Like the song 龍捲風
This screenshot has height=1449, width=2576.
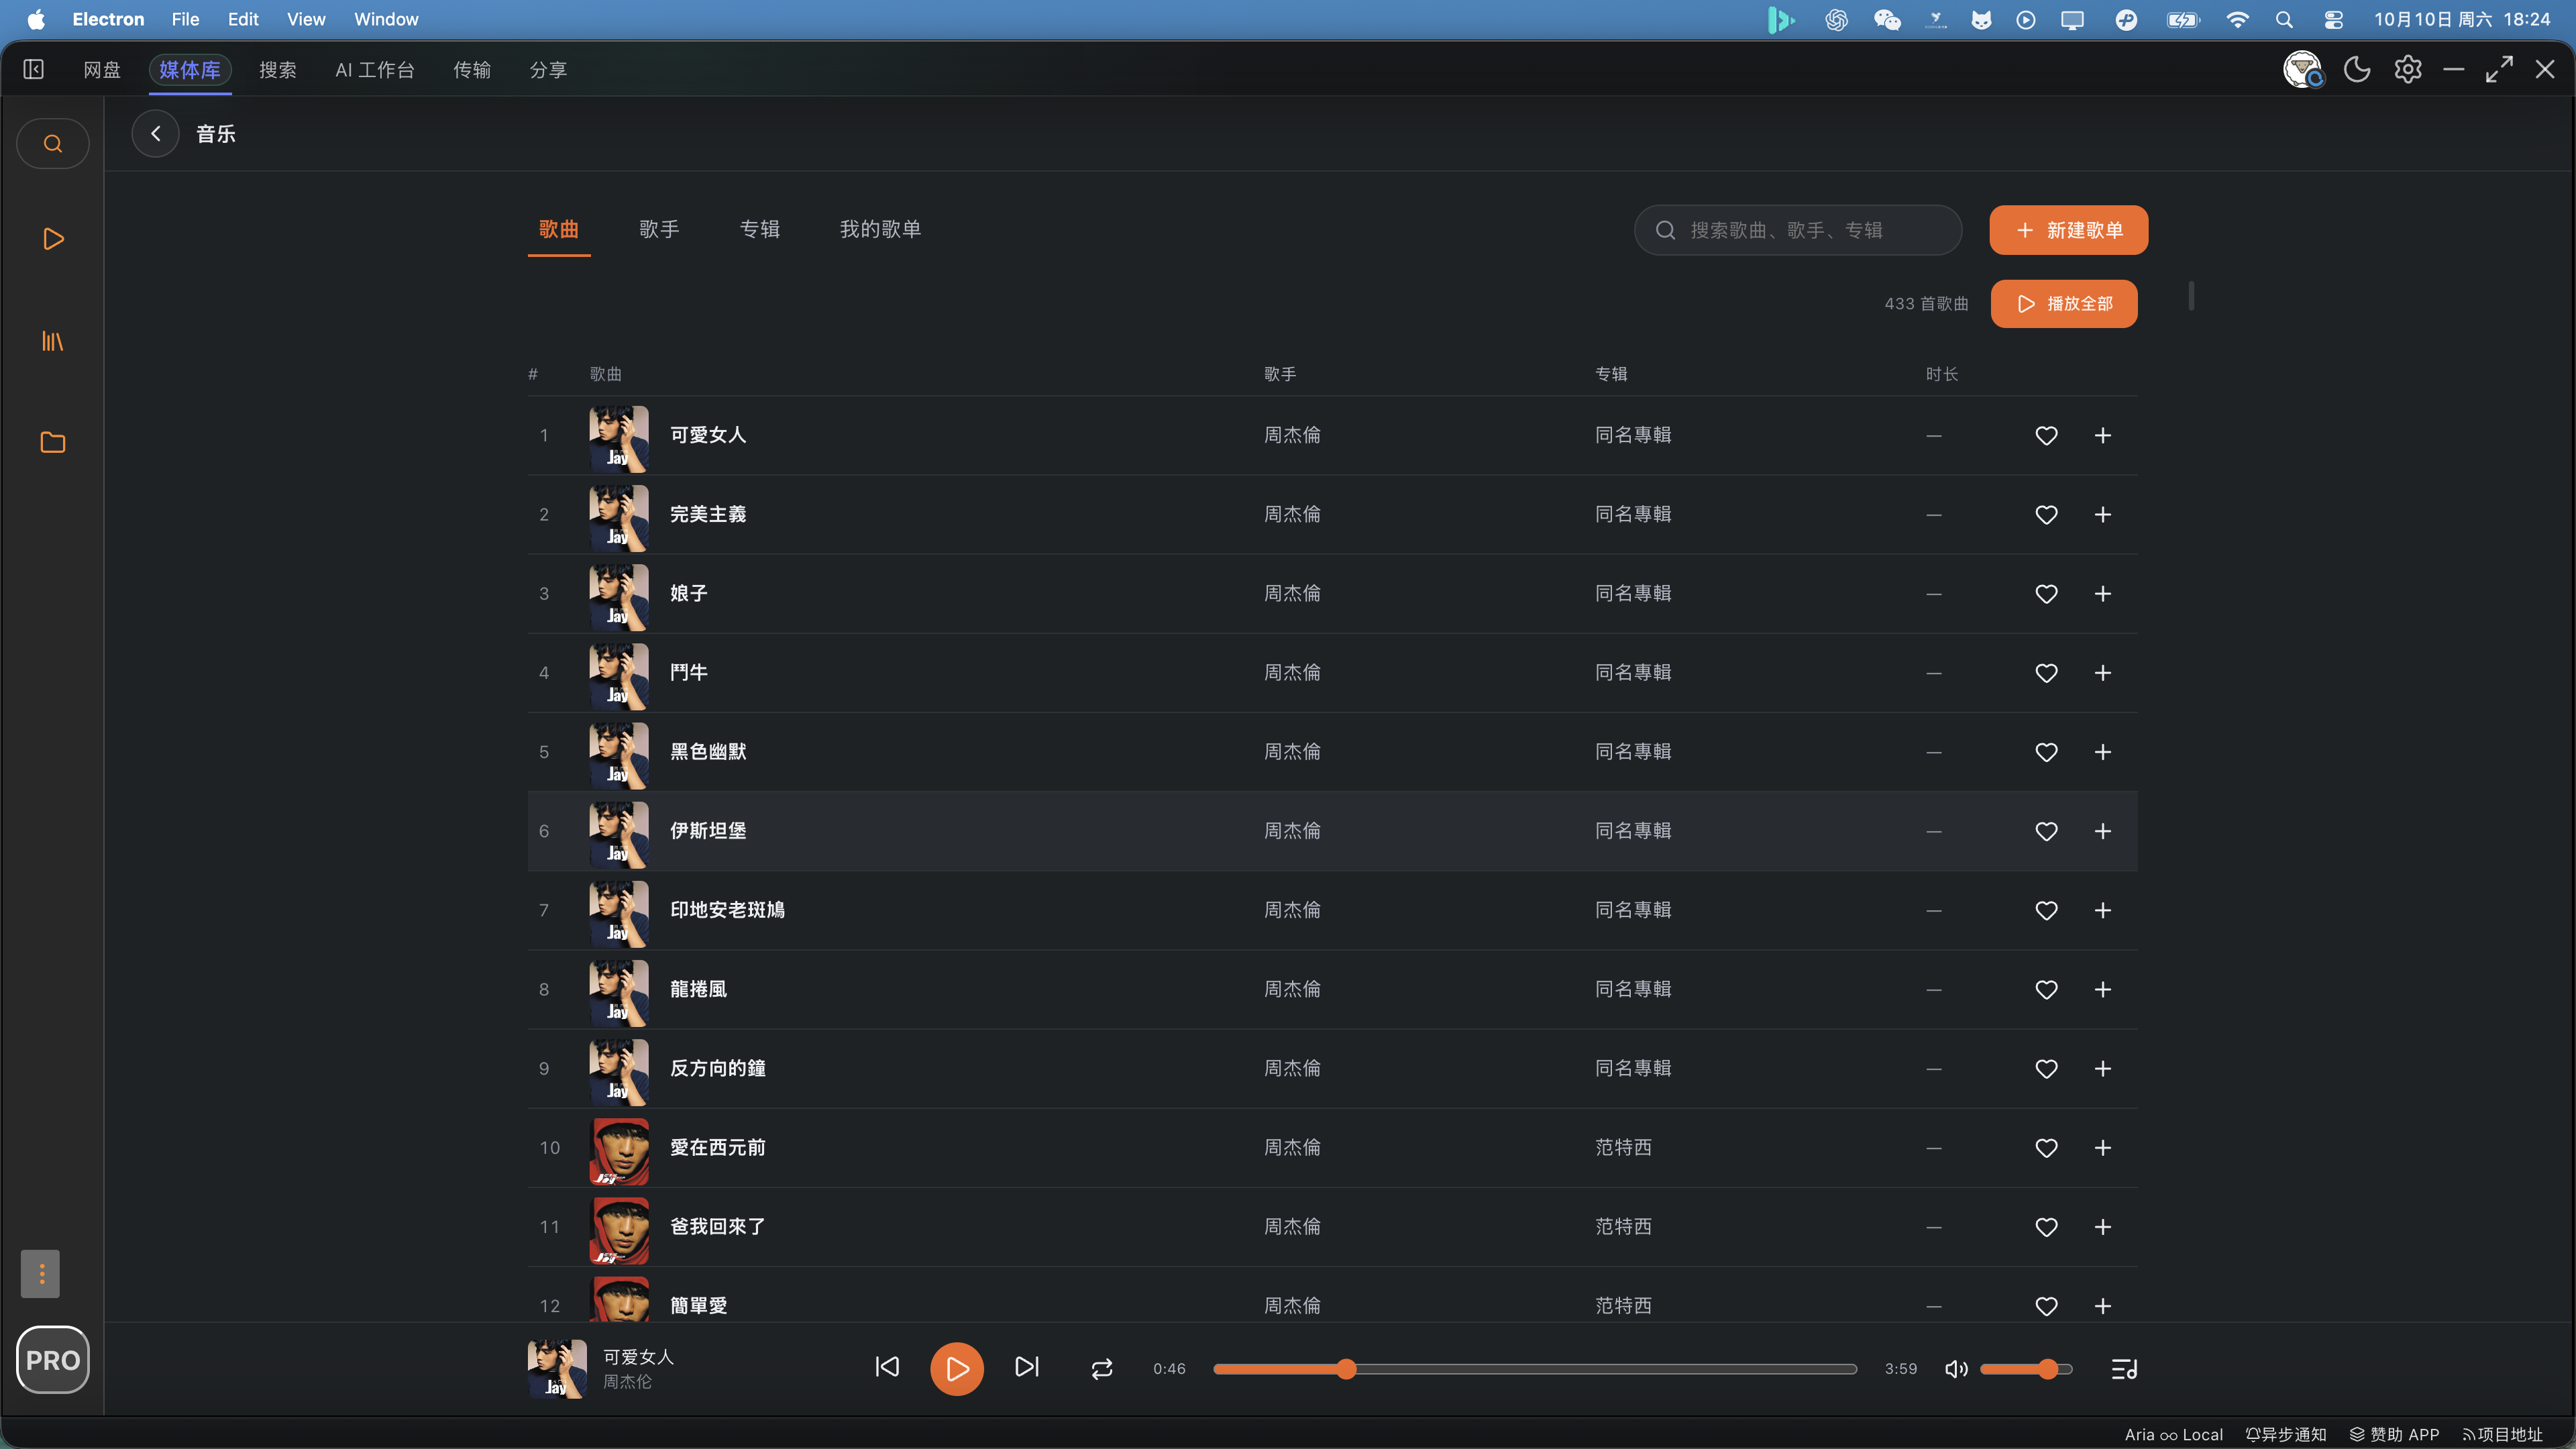point(2047,989)
